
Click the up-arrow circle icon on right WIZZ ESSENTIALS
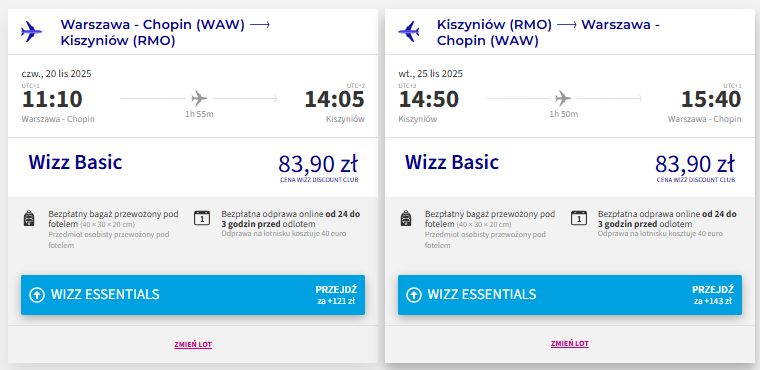pos(413,294)
